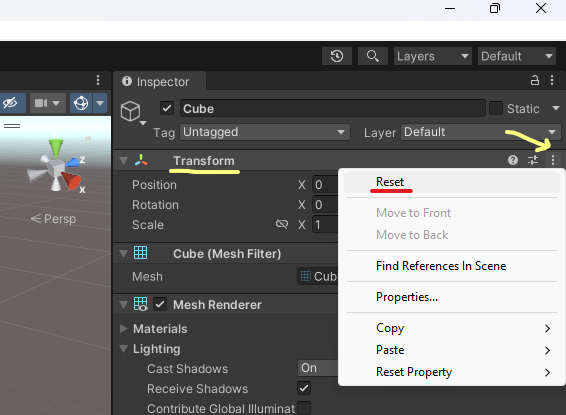Click the Transform component icon
Screen dimensions: 566x415
pos(141,160)
